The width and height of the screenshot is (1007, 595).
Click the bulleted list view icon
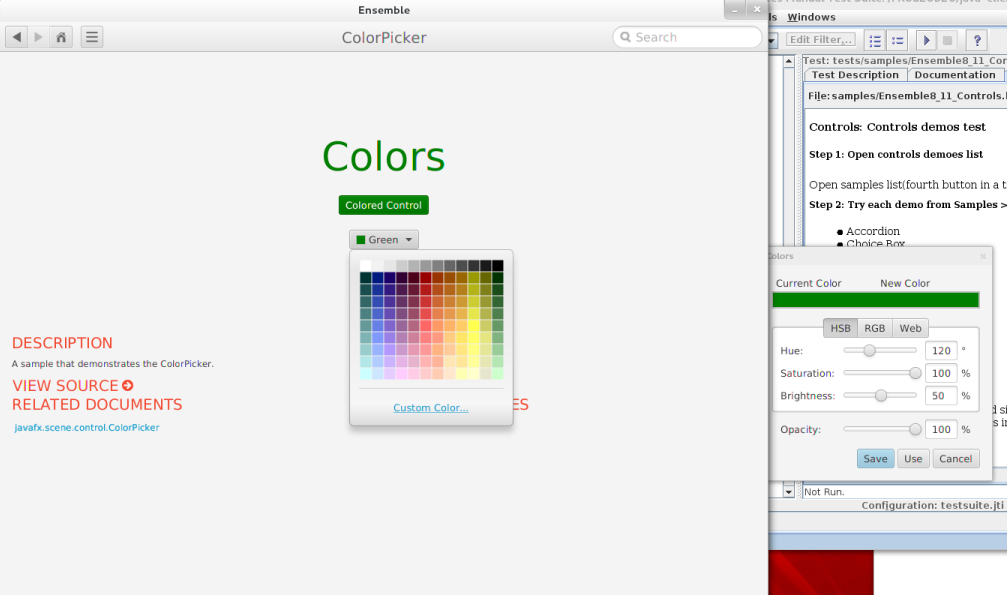[x=897, y=40]
